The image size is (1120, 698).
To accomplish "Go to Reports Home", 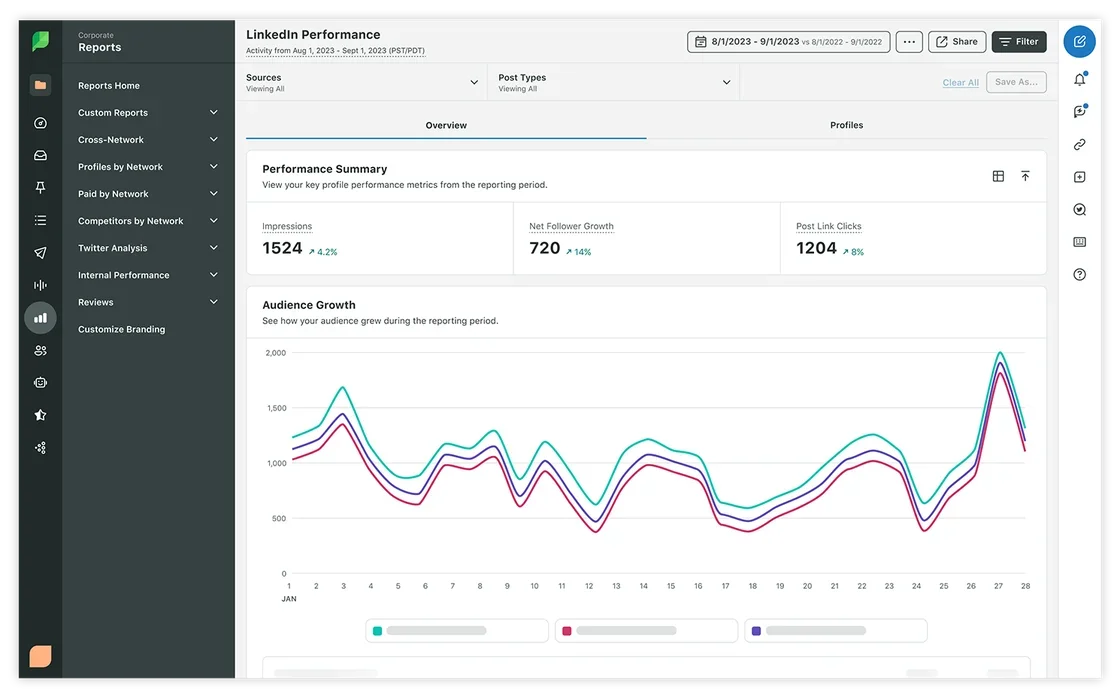I will coord(109,86).
